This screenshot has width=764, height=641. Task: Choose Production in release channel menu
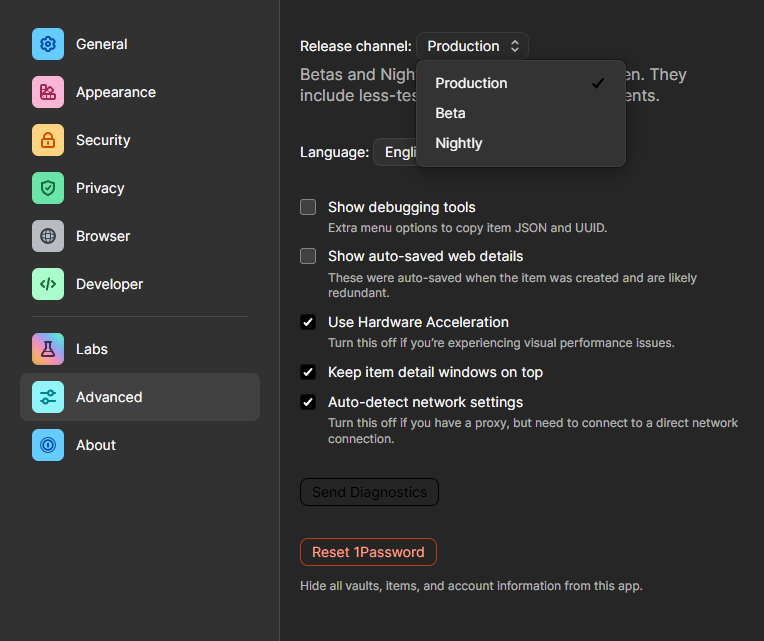(x=520, y=83)
